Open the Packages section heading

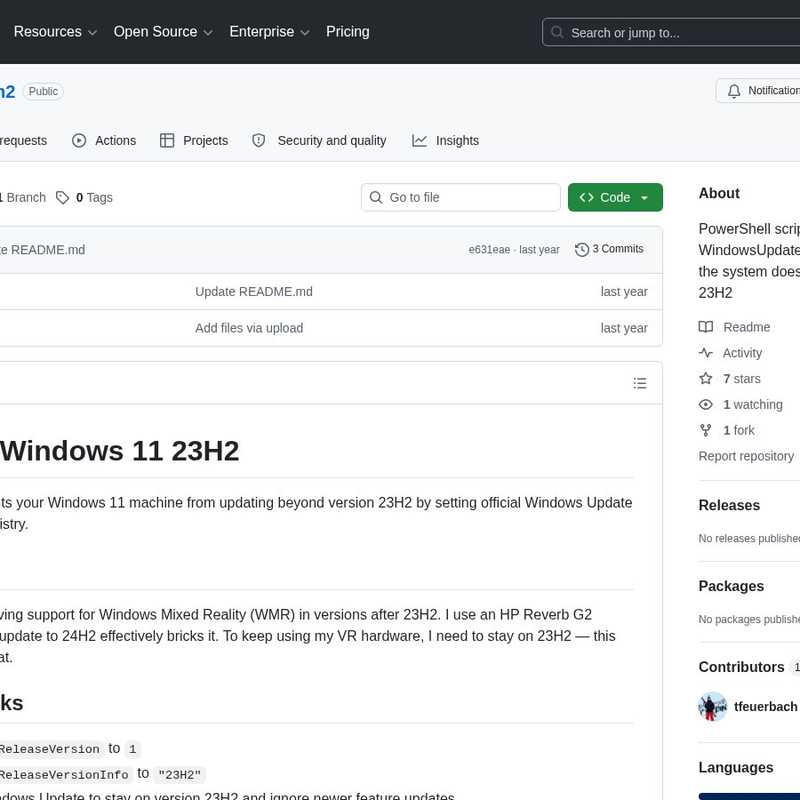(731, 586)
